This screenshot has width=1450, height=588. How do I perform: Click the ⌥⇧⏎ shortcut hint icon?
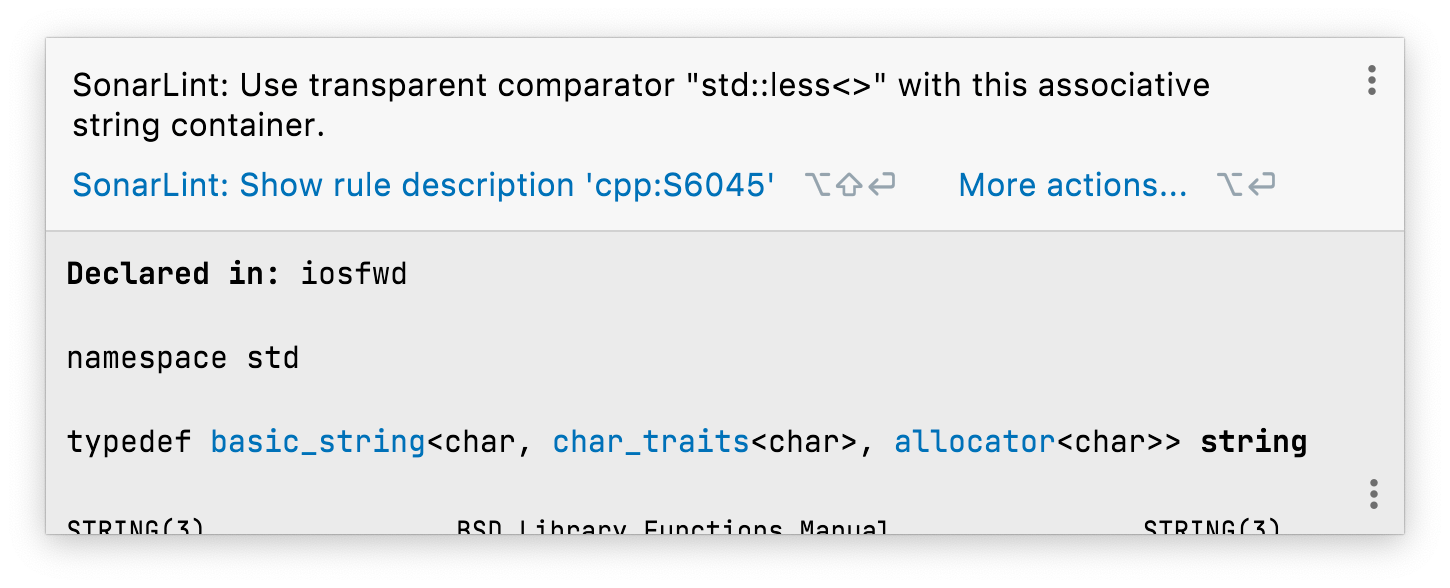(x=848, y=184)
